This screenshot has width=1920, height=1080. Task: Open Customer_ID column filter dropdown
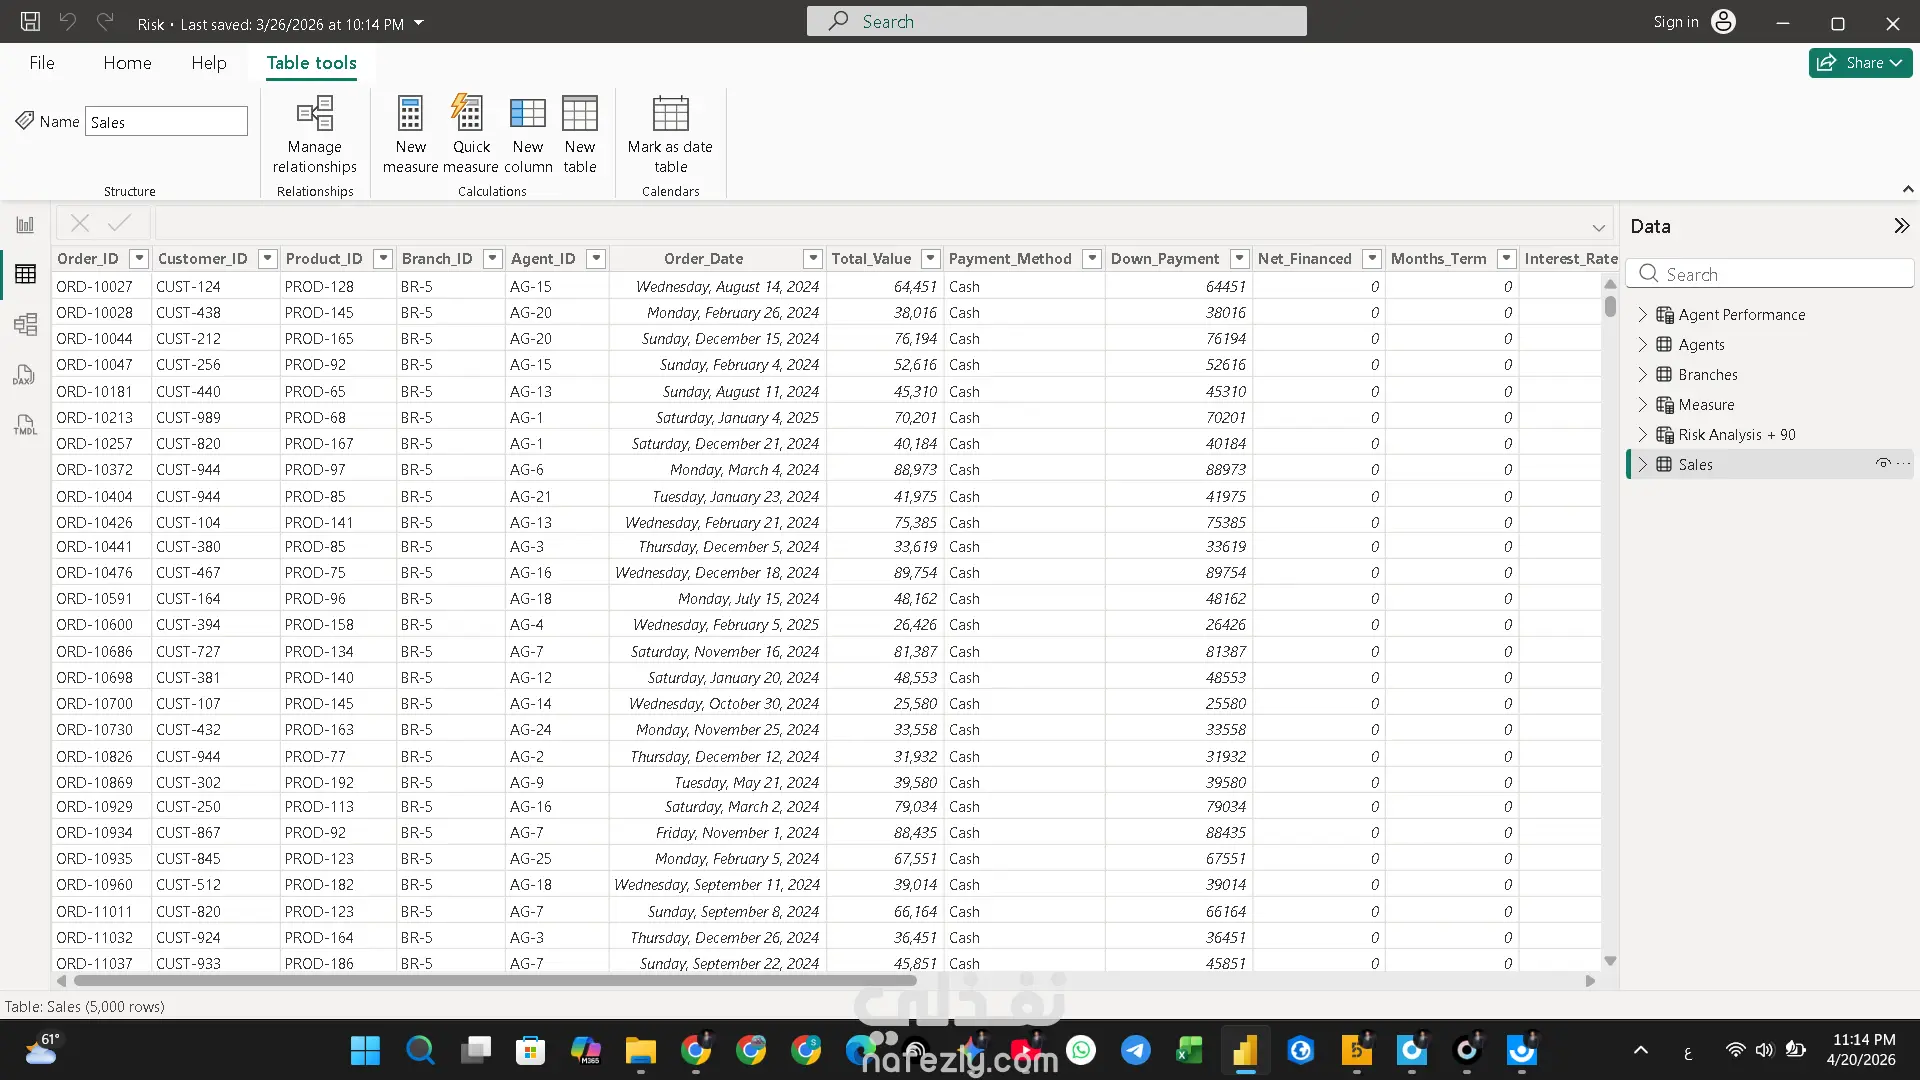click(267, 259)
